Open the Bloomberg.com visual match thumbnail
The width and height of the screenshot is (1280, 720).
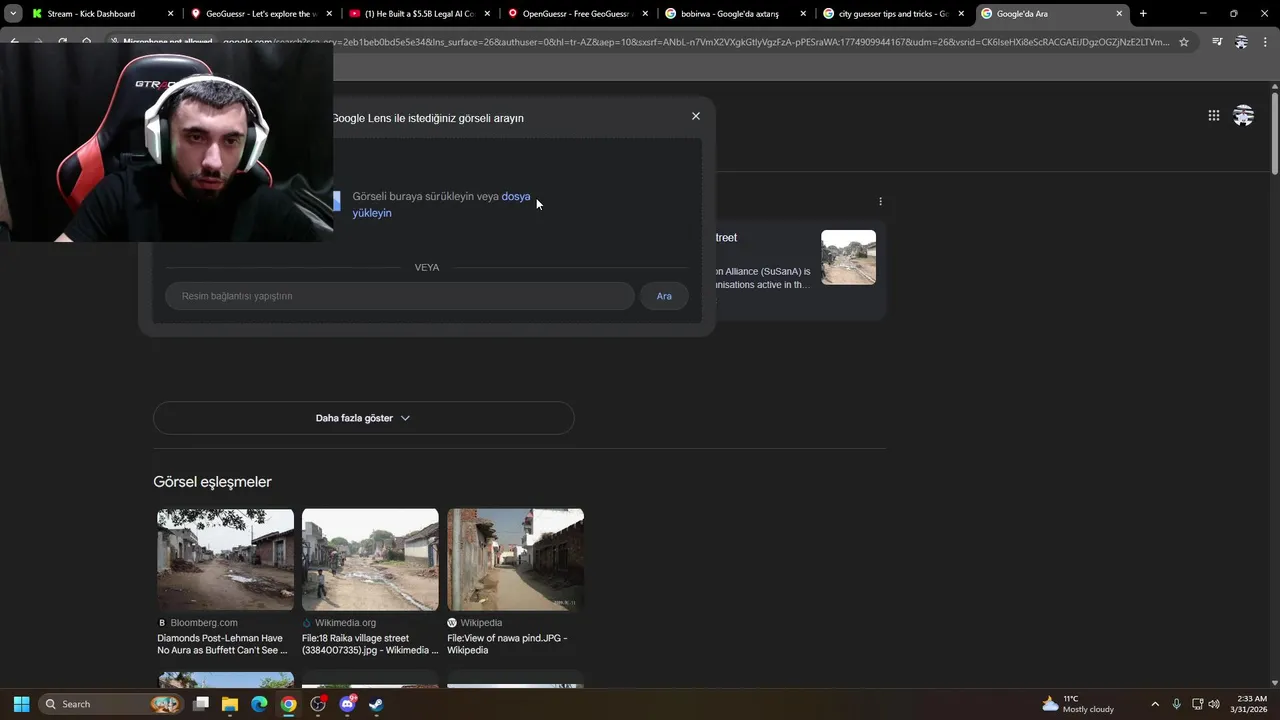[x=225, y=559]
